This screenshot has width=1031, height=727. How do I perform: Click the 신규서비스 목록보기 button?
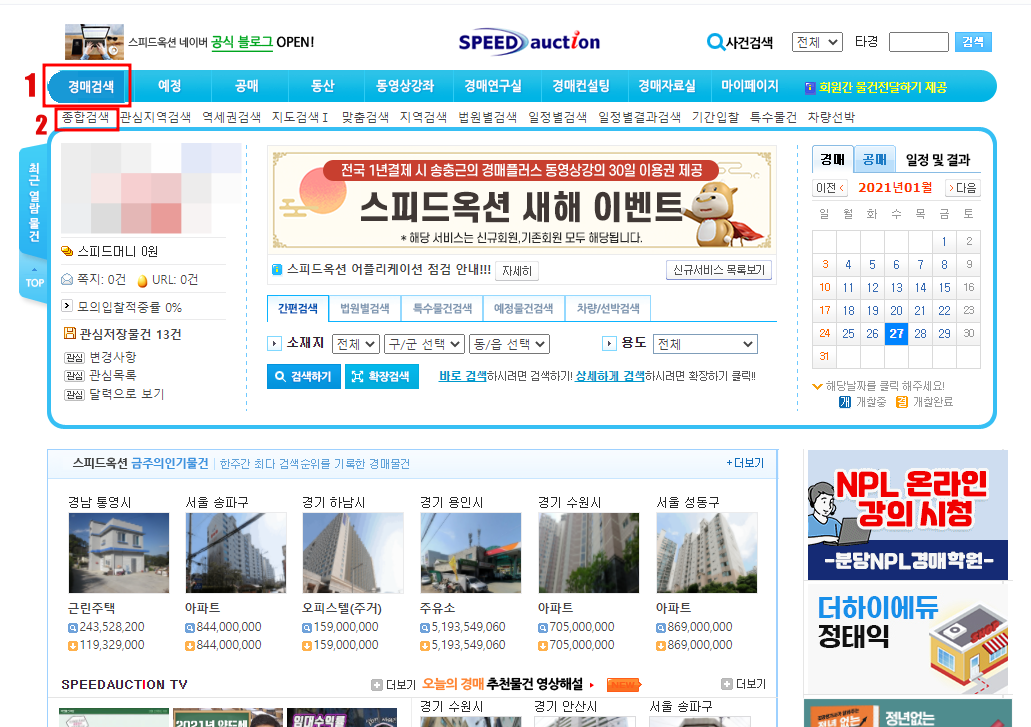[719, 270]
